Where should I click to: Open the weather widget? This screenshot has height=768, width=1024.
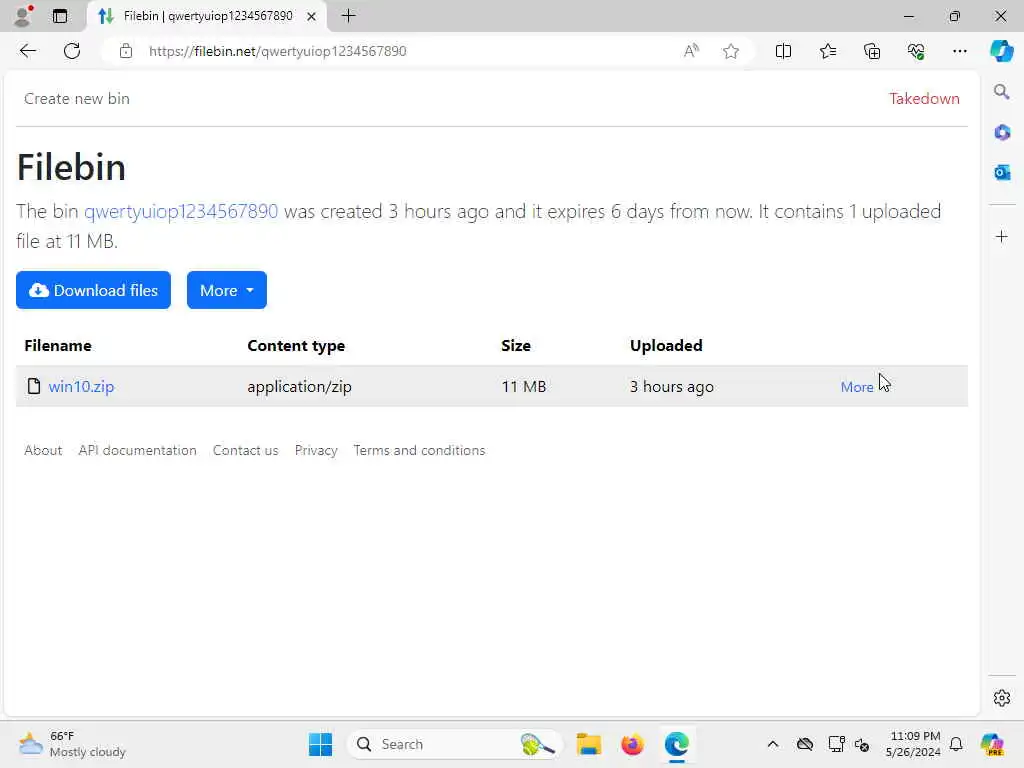tap(72, 744)
